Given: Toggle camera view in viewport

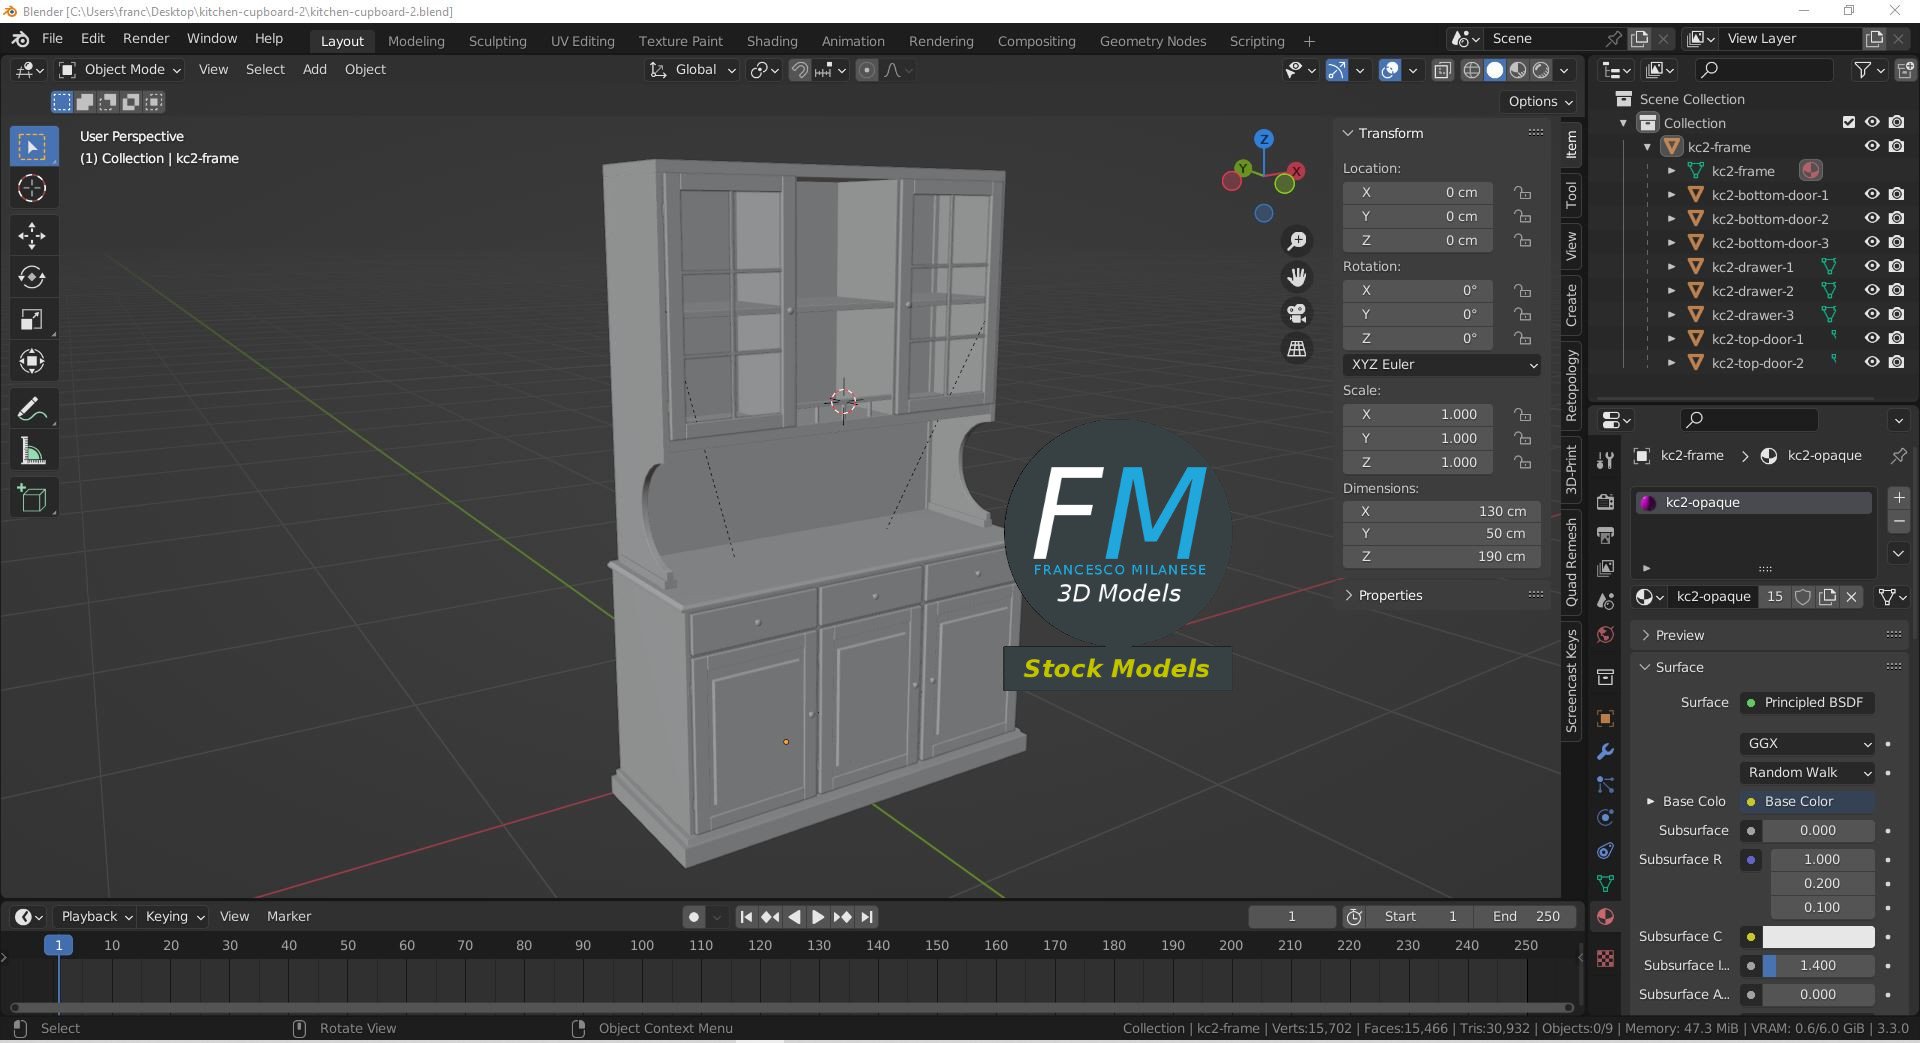Looking at the screenshot, I should [1297, 313].
